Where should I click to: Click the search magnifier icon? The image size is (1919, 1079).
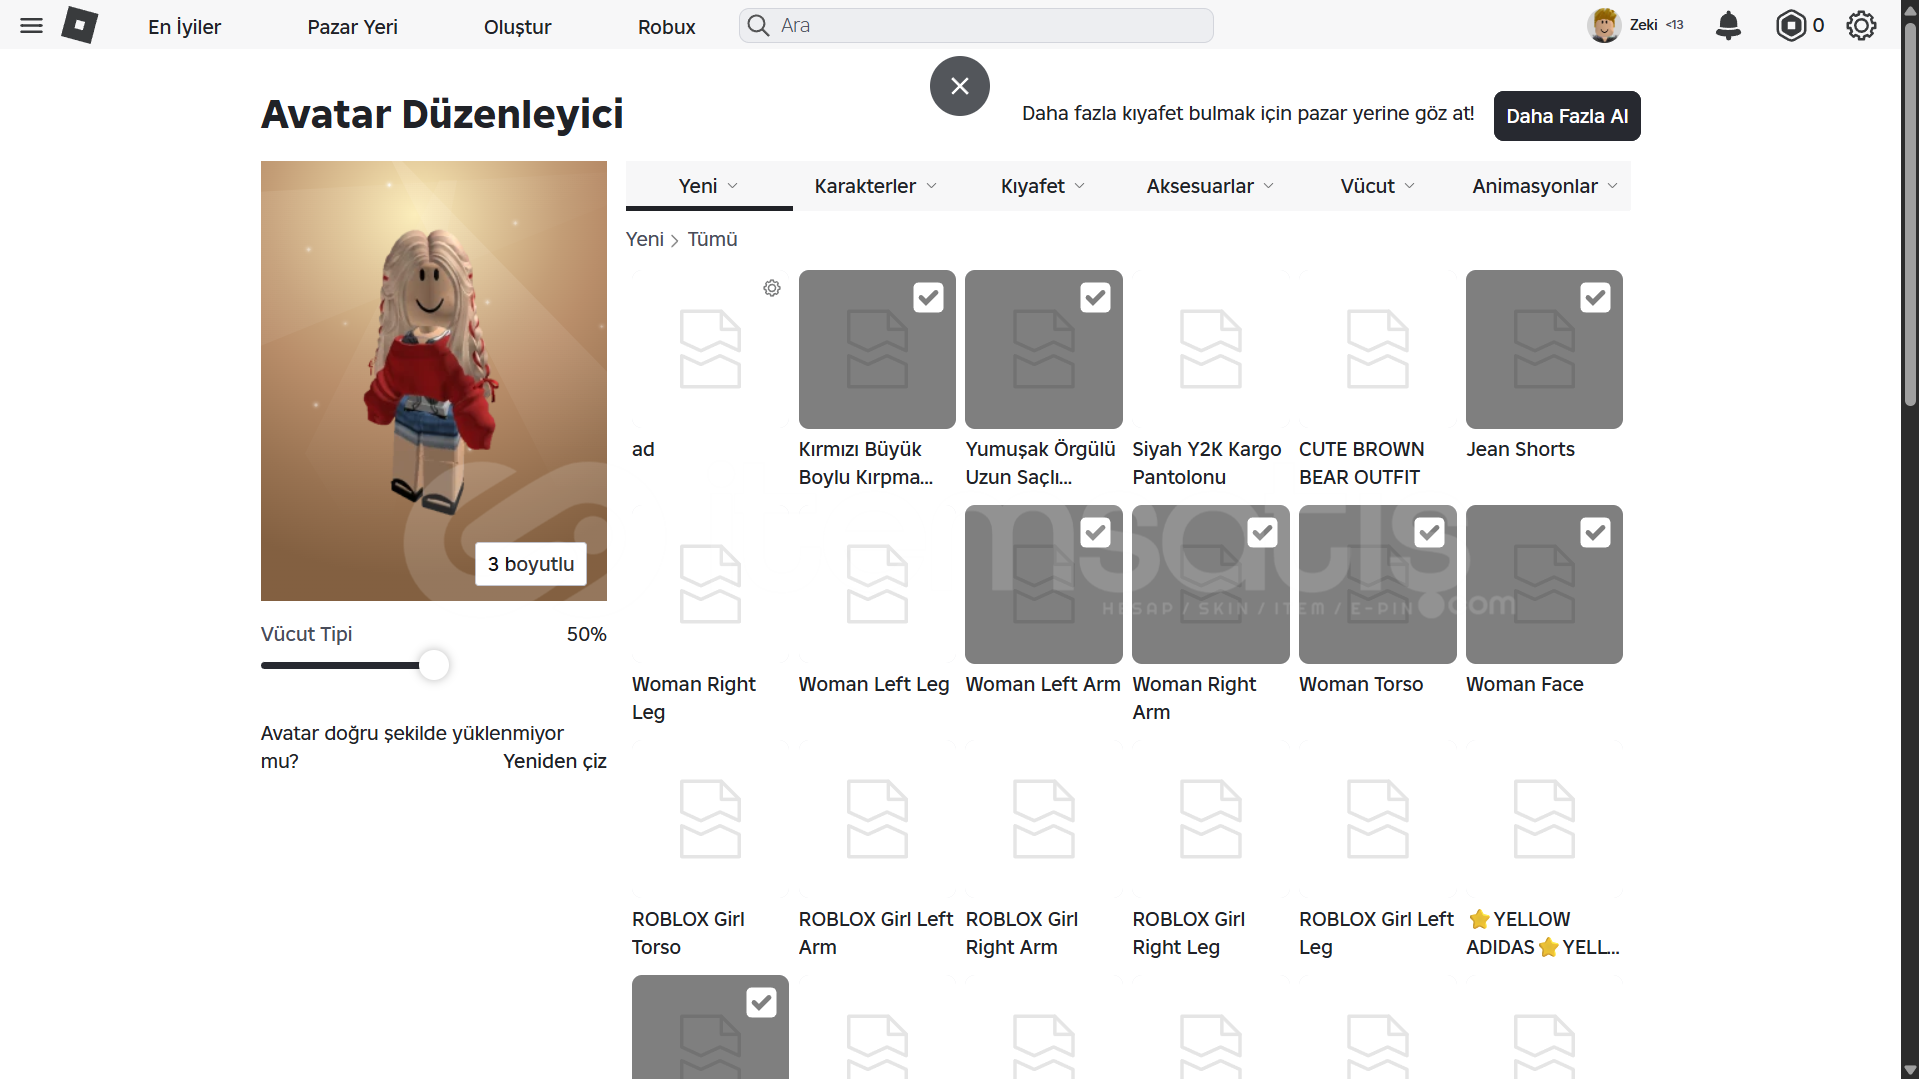[759, 26]
